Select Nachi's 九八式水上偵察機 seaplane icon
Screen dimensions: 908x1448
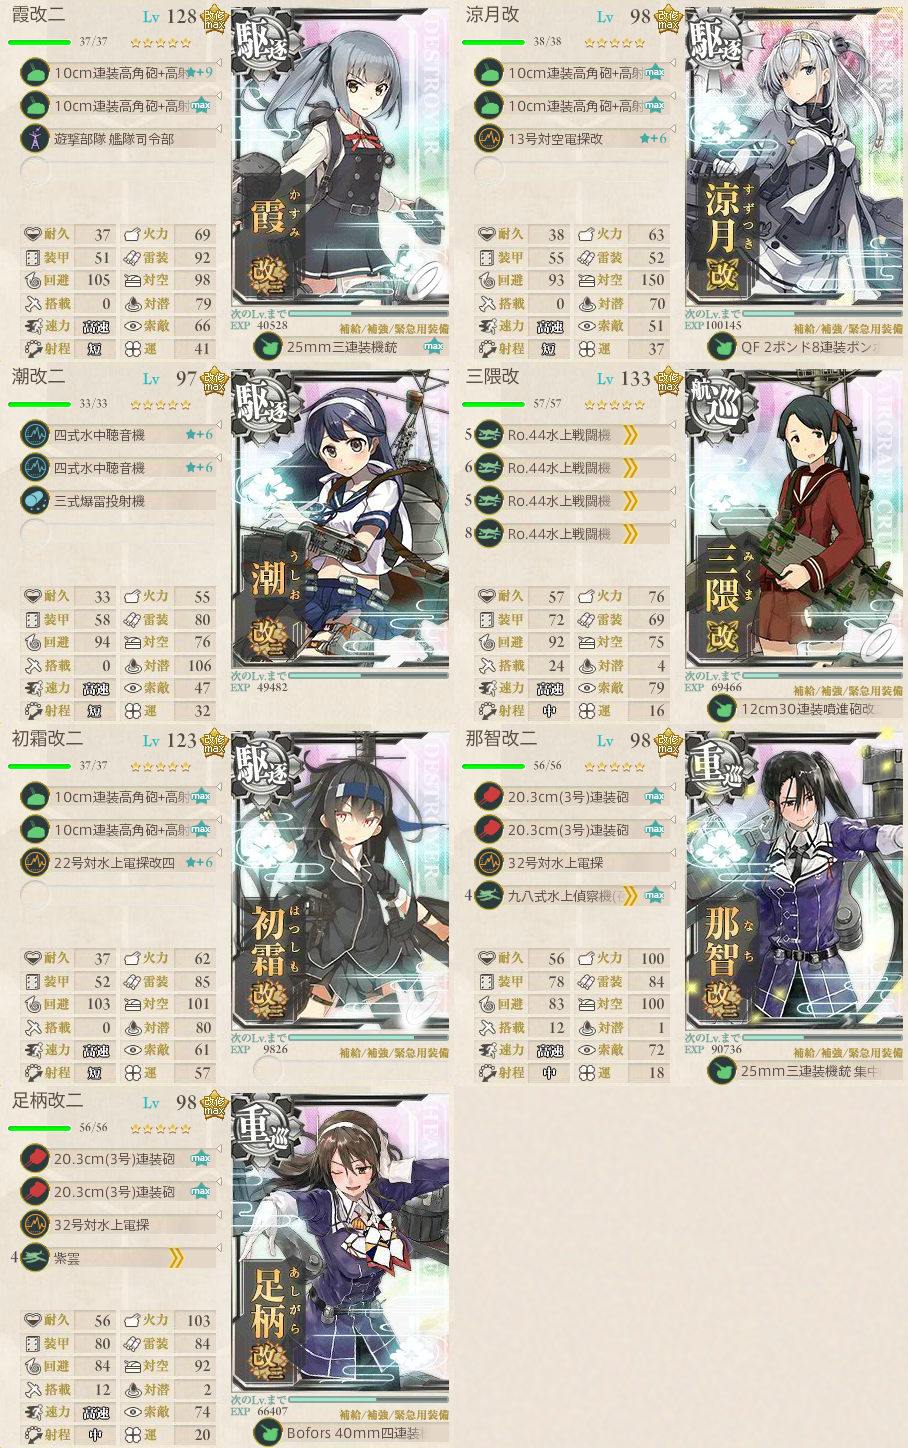tap(489, 895)
